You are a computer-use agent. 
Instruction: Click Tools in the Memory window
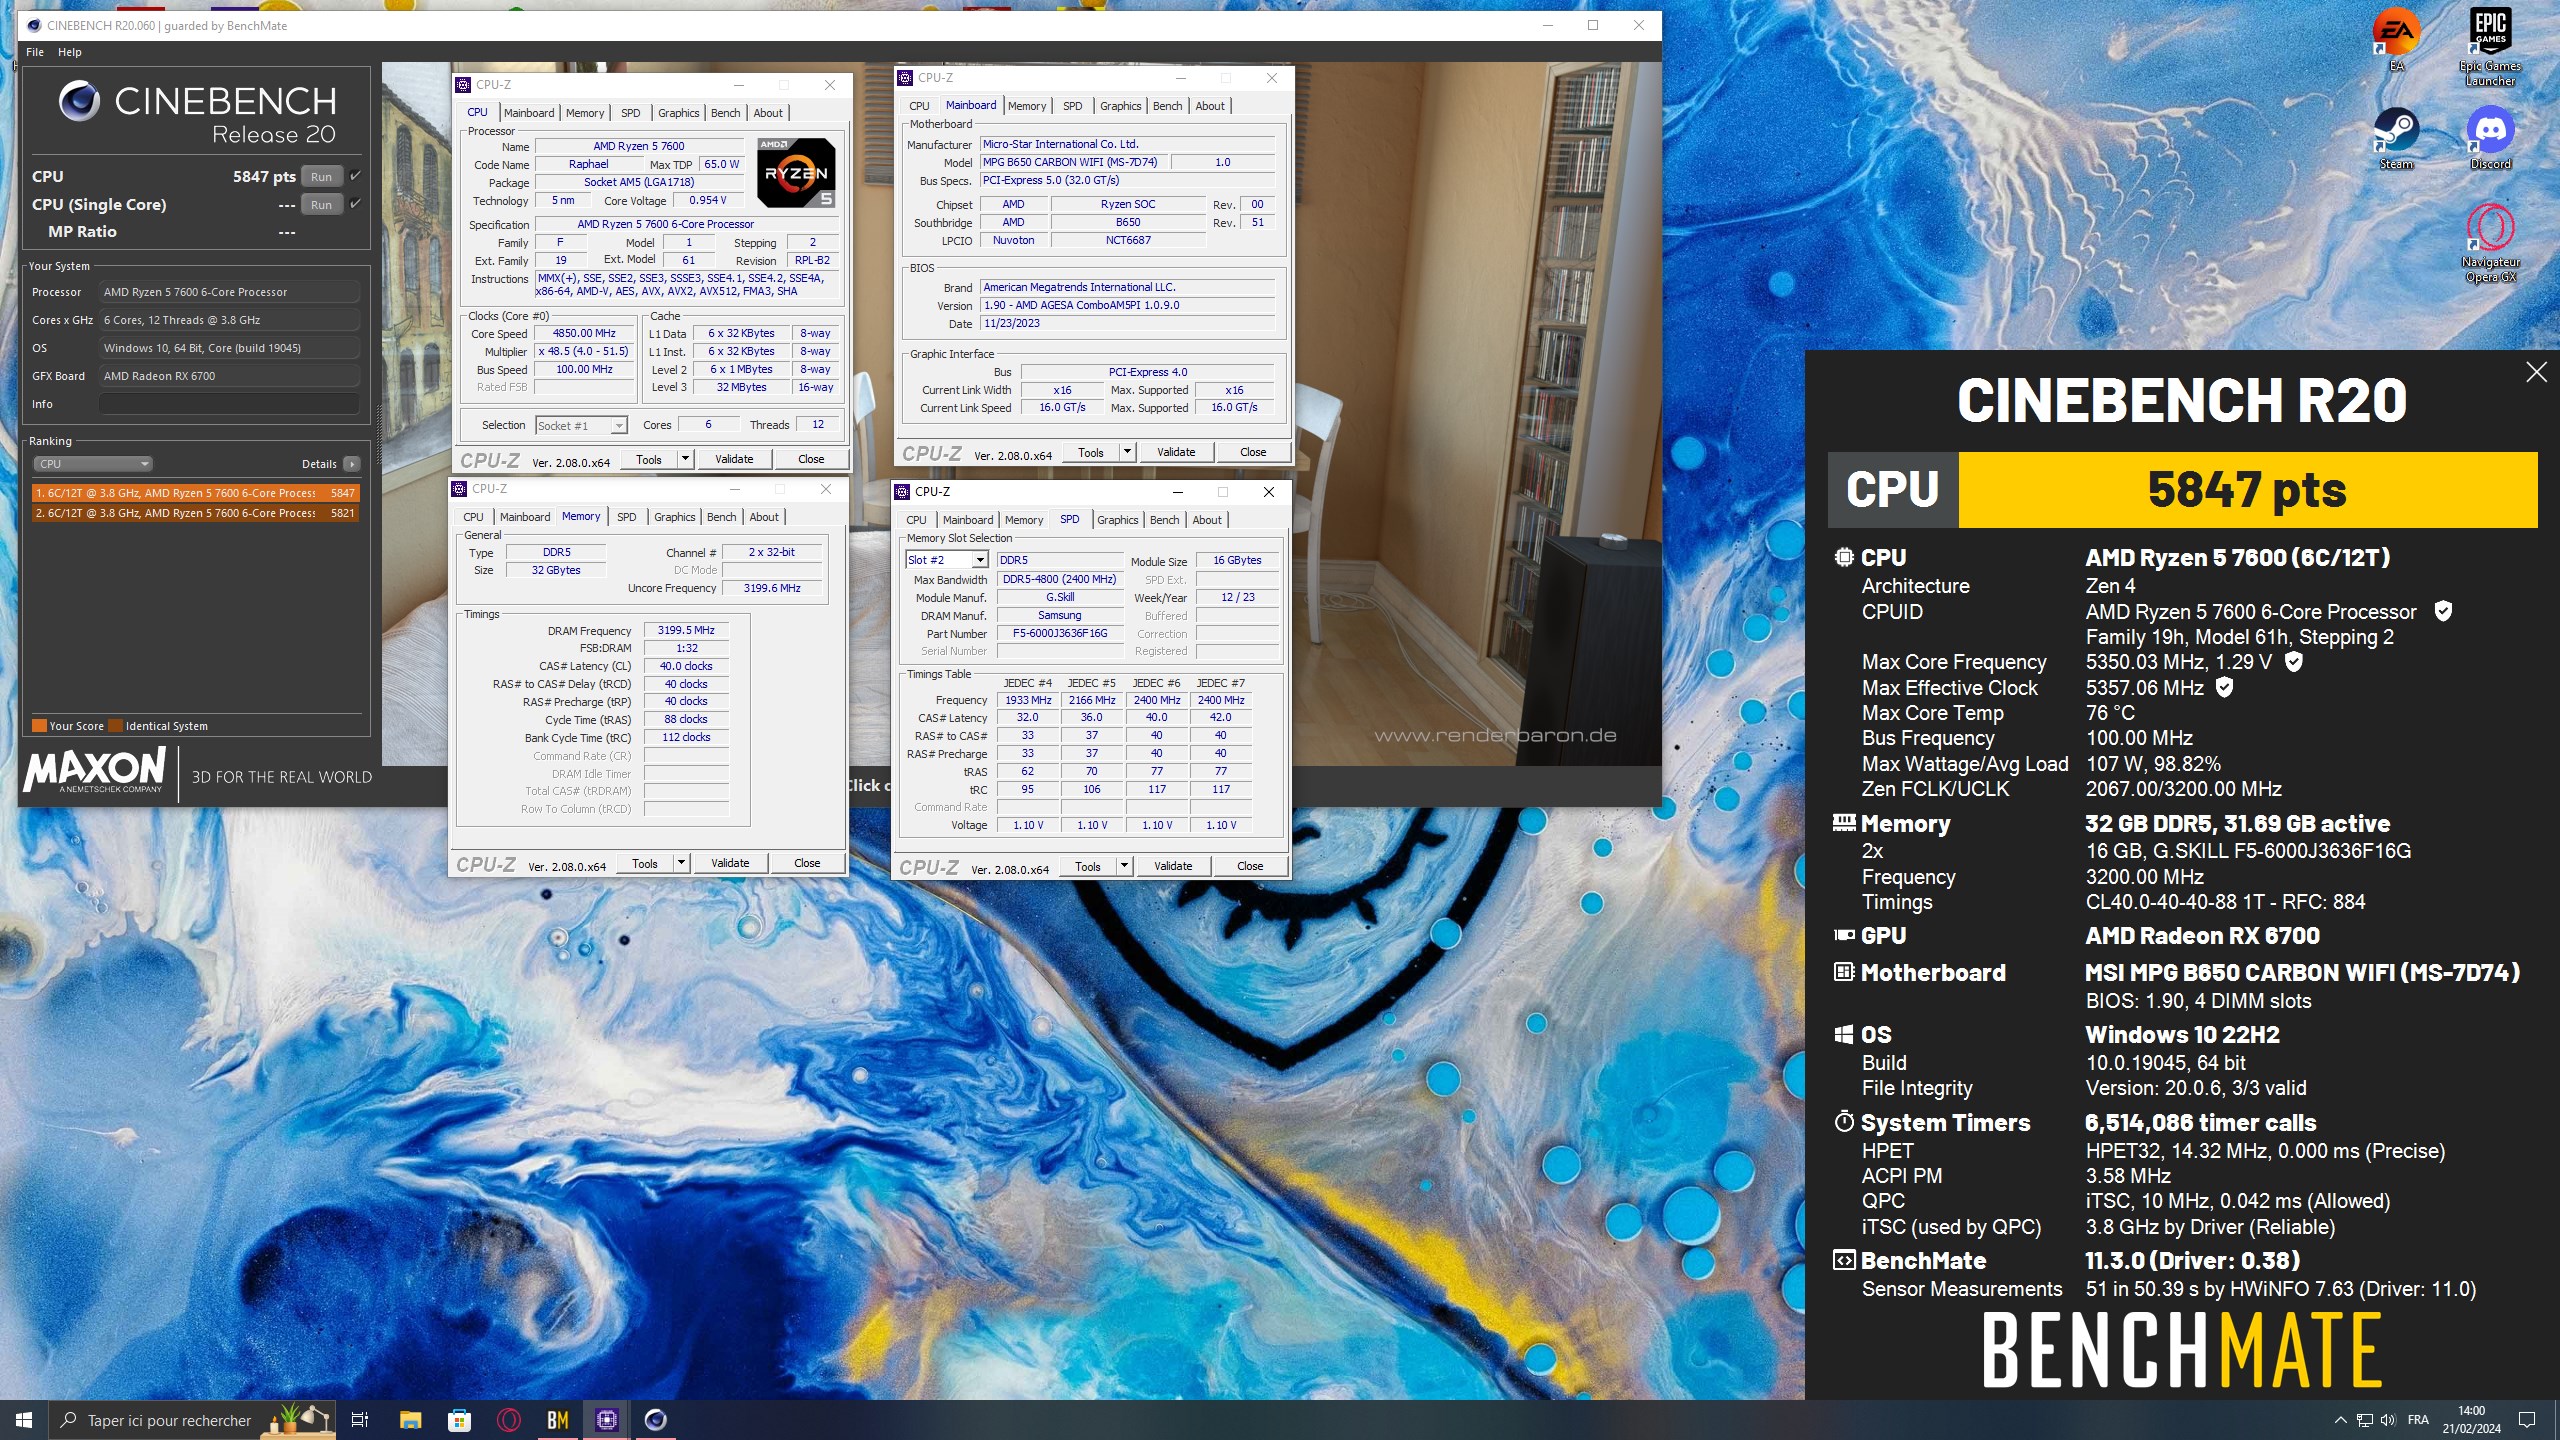pyautogui.click(x=645, y=863)
